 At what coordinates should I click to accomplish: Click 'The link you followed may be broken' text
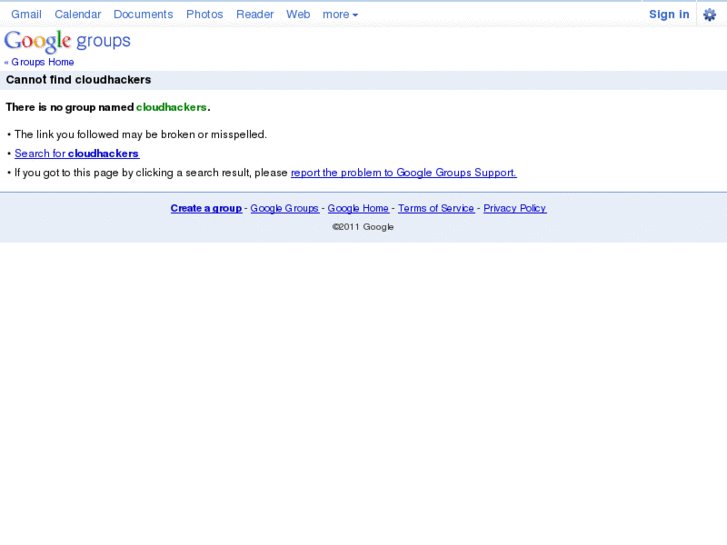140,135
